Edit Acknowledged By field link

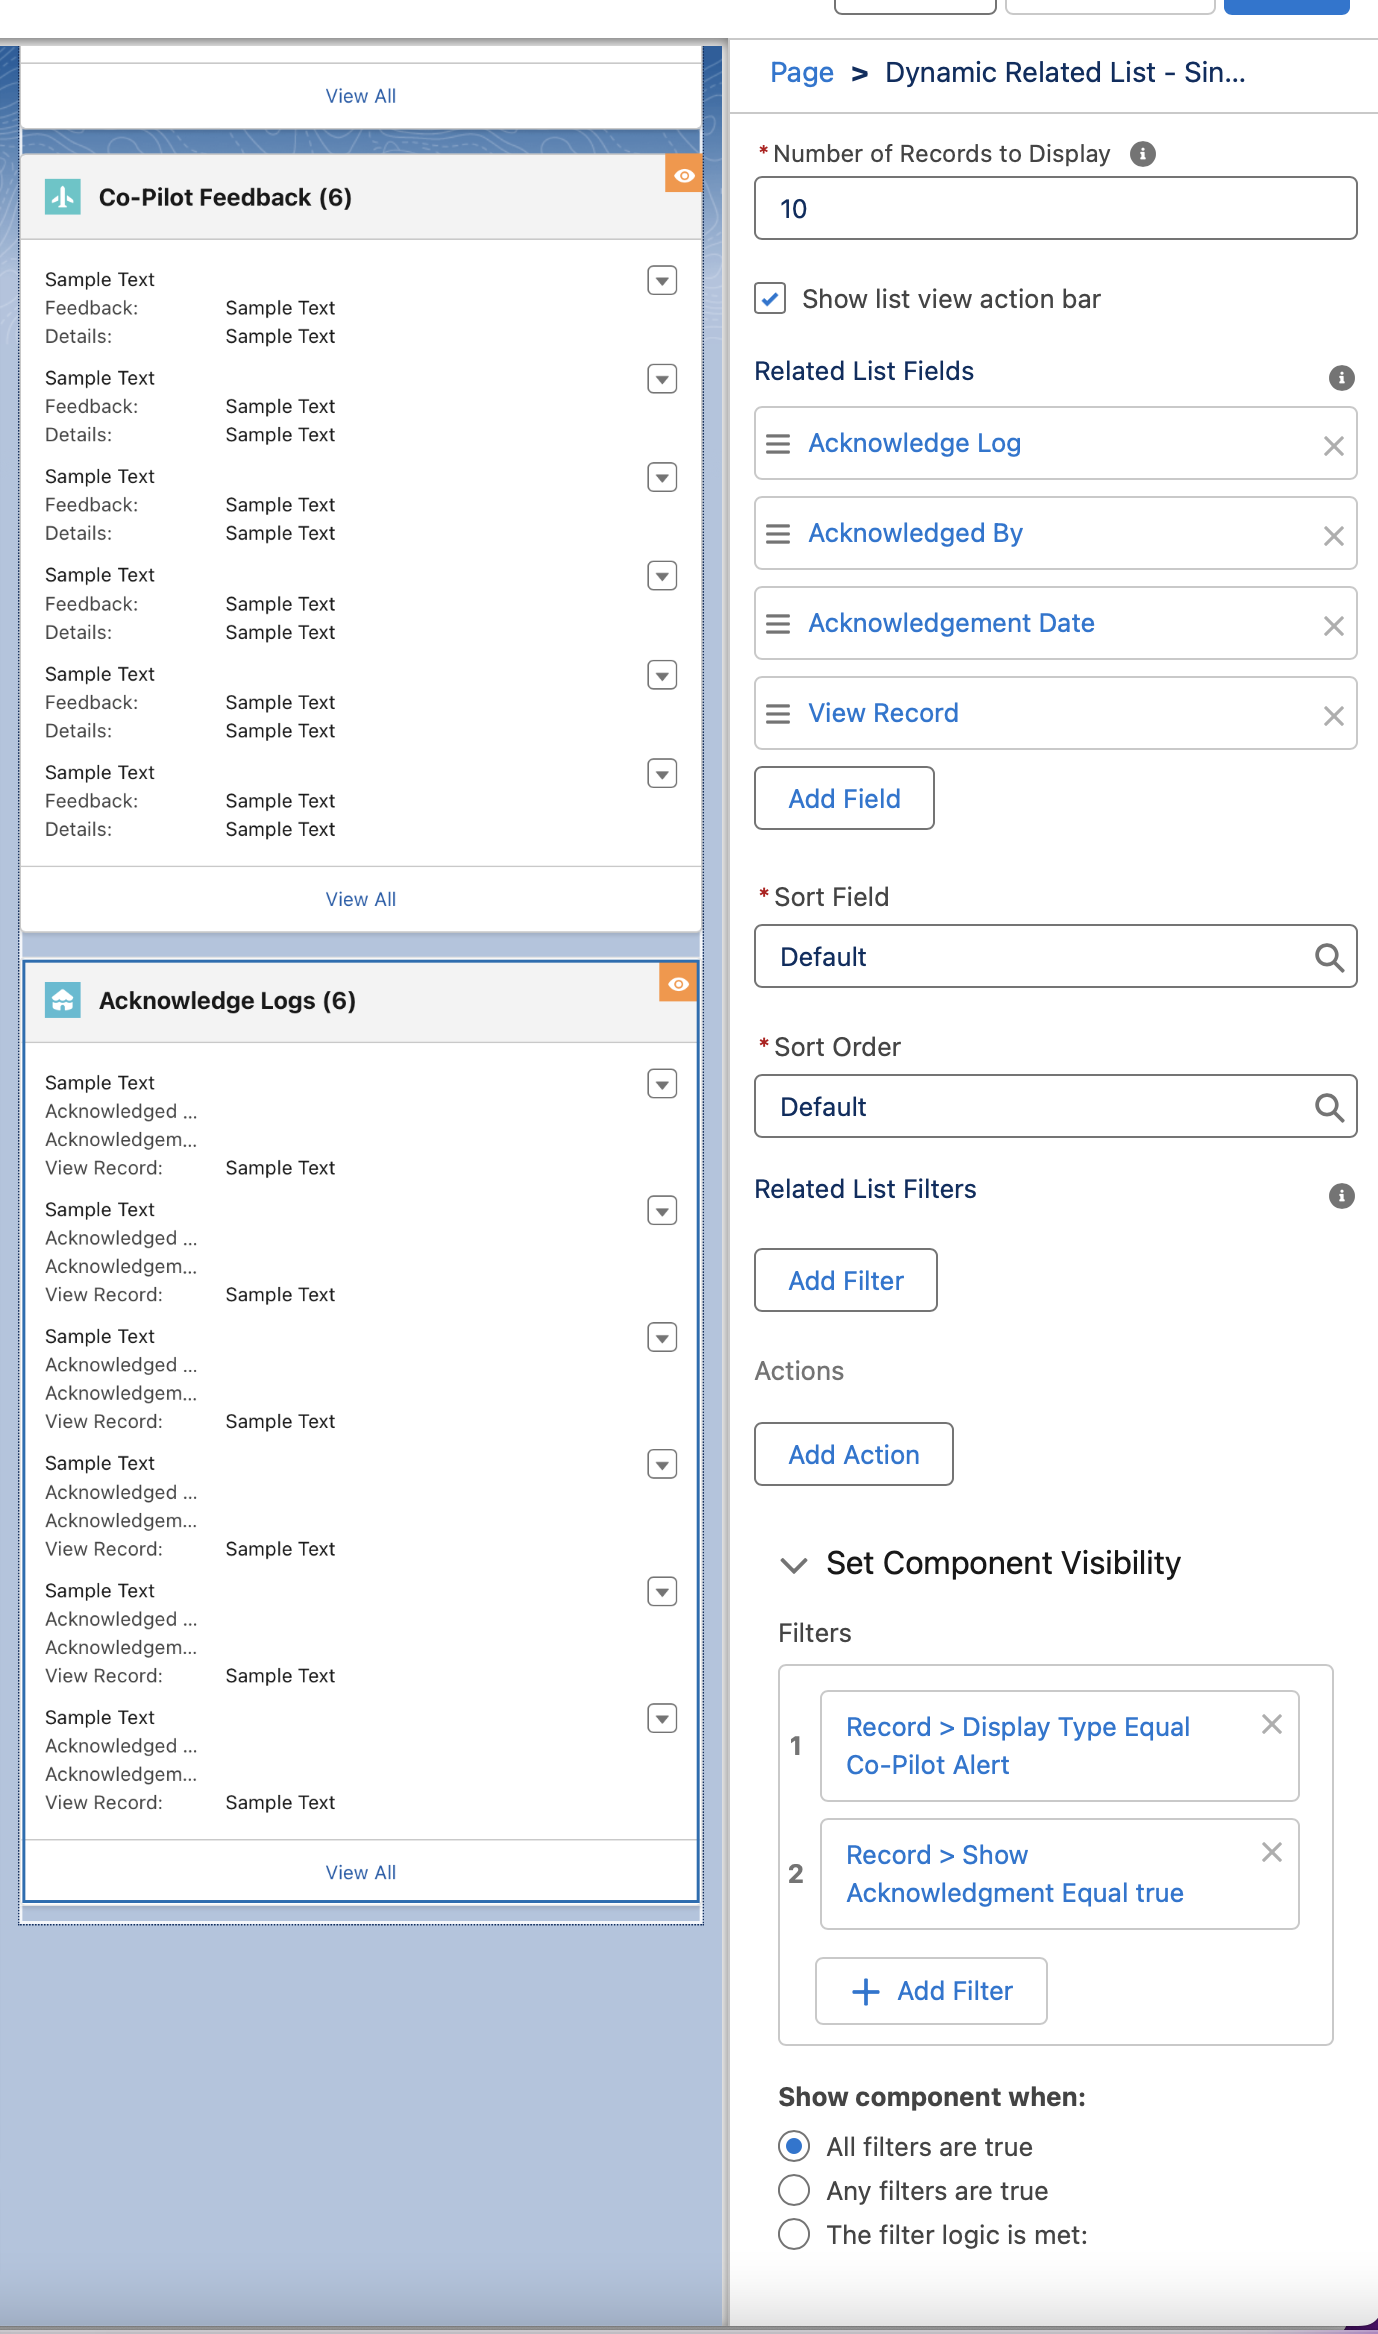(916, 533)
